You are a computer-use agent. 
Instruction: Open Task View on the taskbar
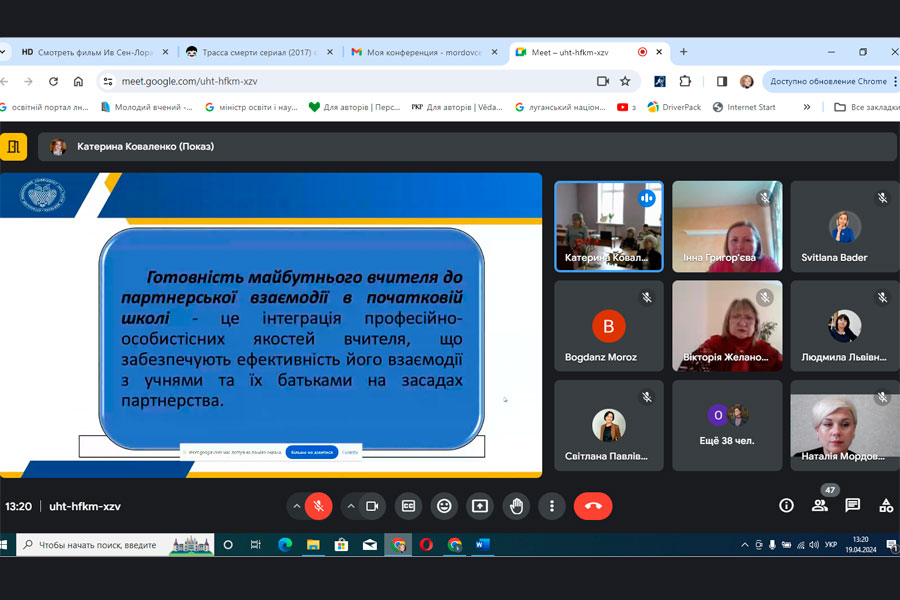pyautogui.click(x=256, y=545)
